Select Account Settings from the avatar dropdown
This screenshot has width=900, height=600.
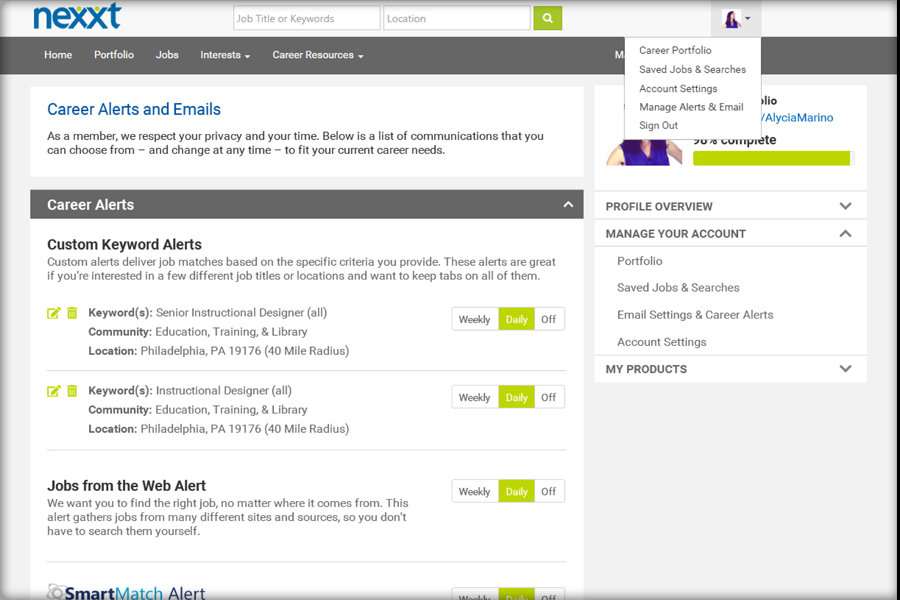(x=678, y=89)
